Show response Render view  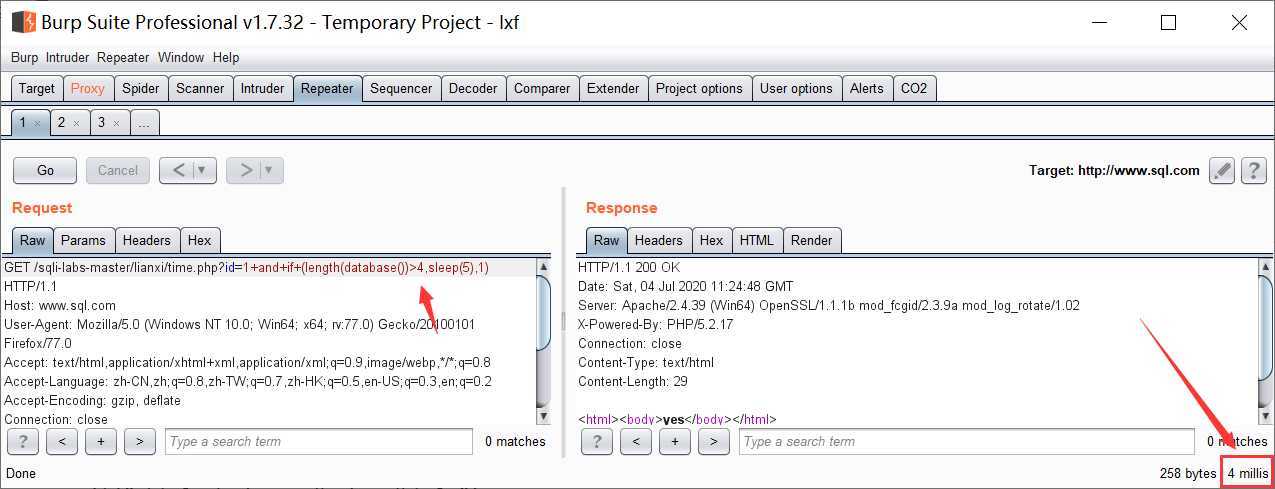(812, 240)
